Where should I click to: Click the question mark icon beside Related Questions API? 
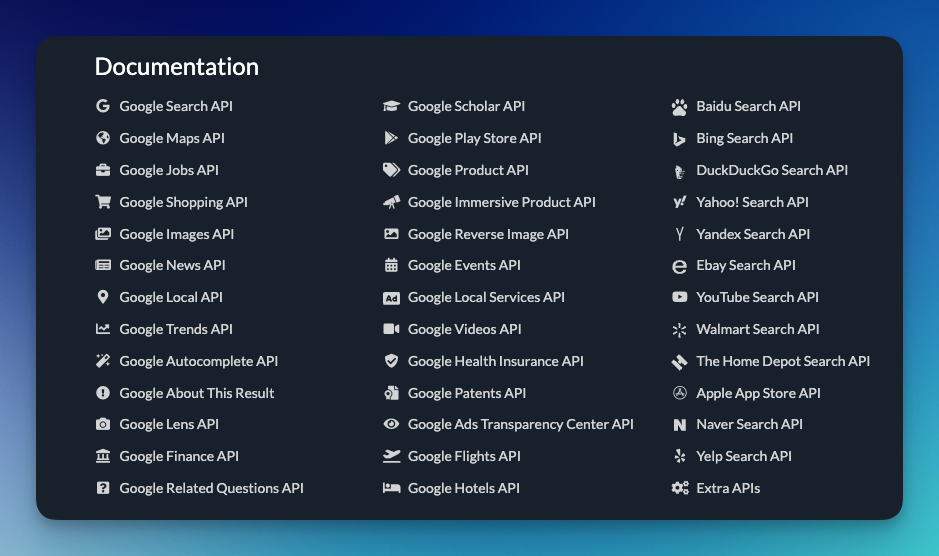point(103,488)
